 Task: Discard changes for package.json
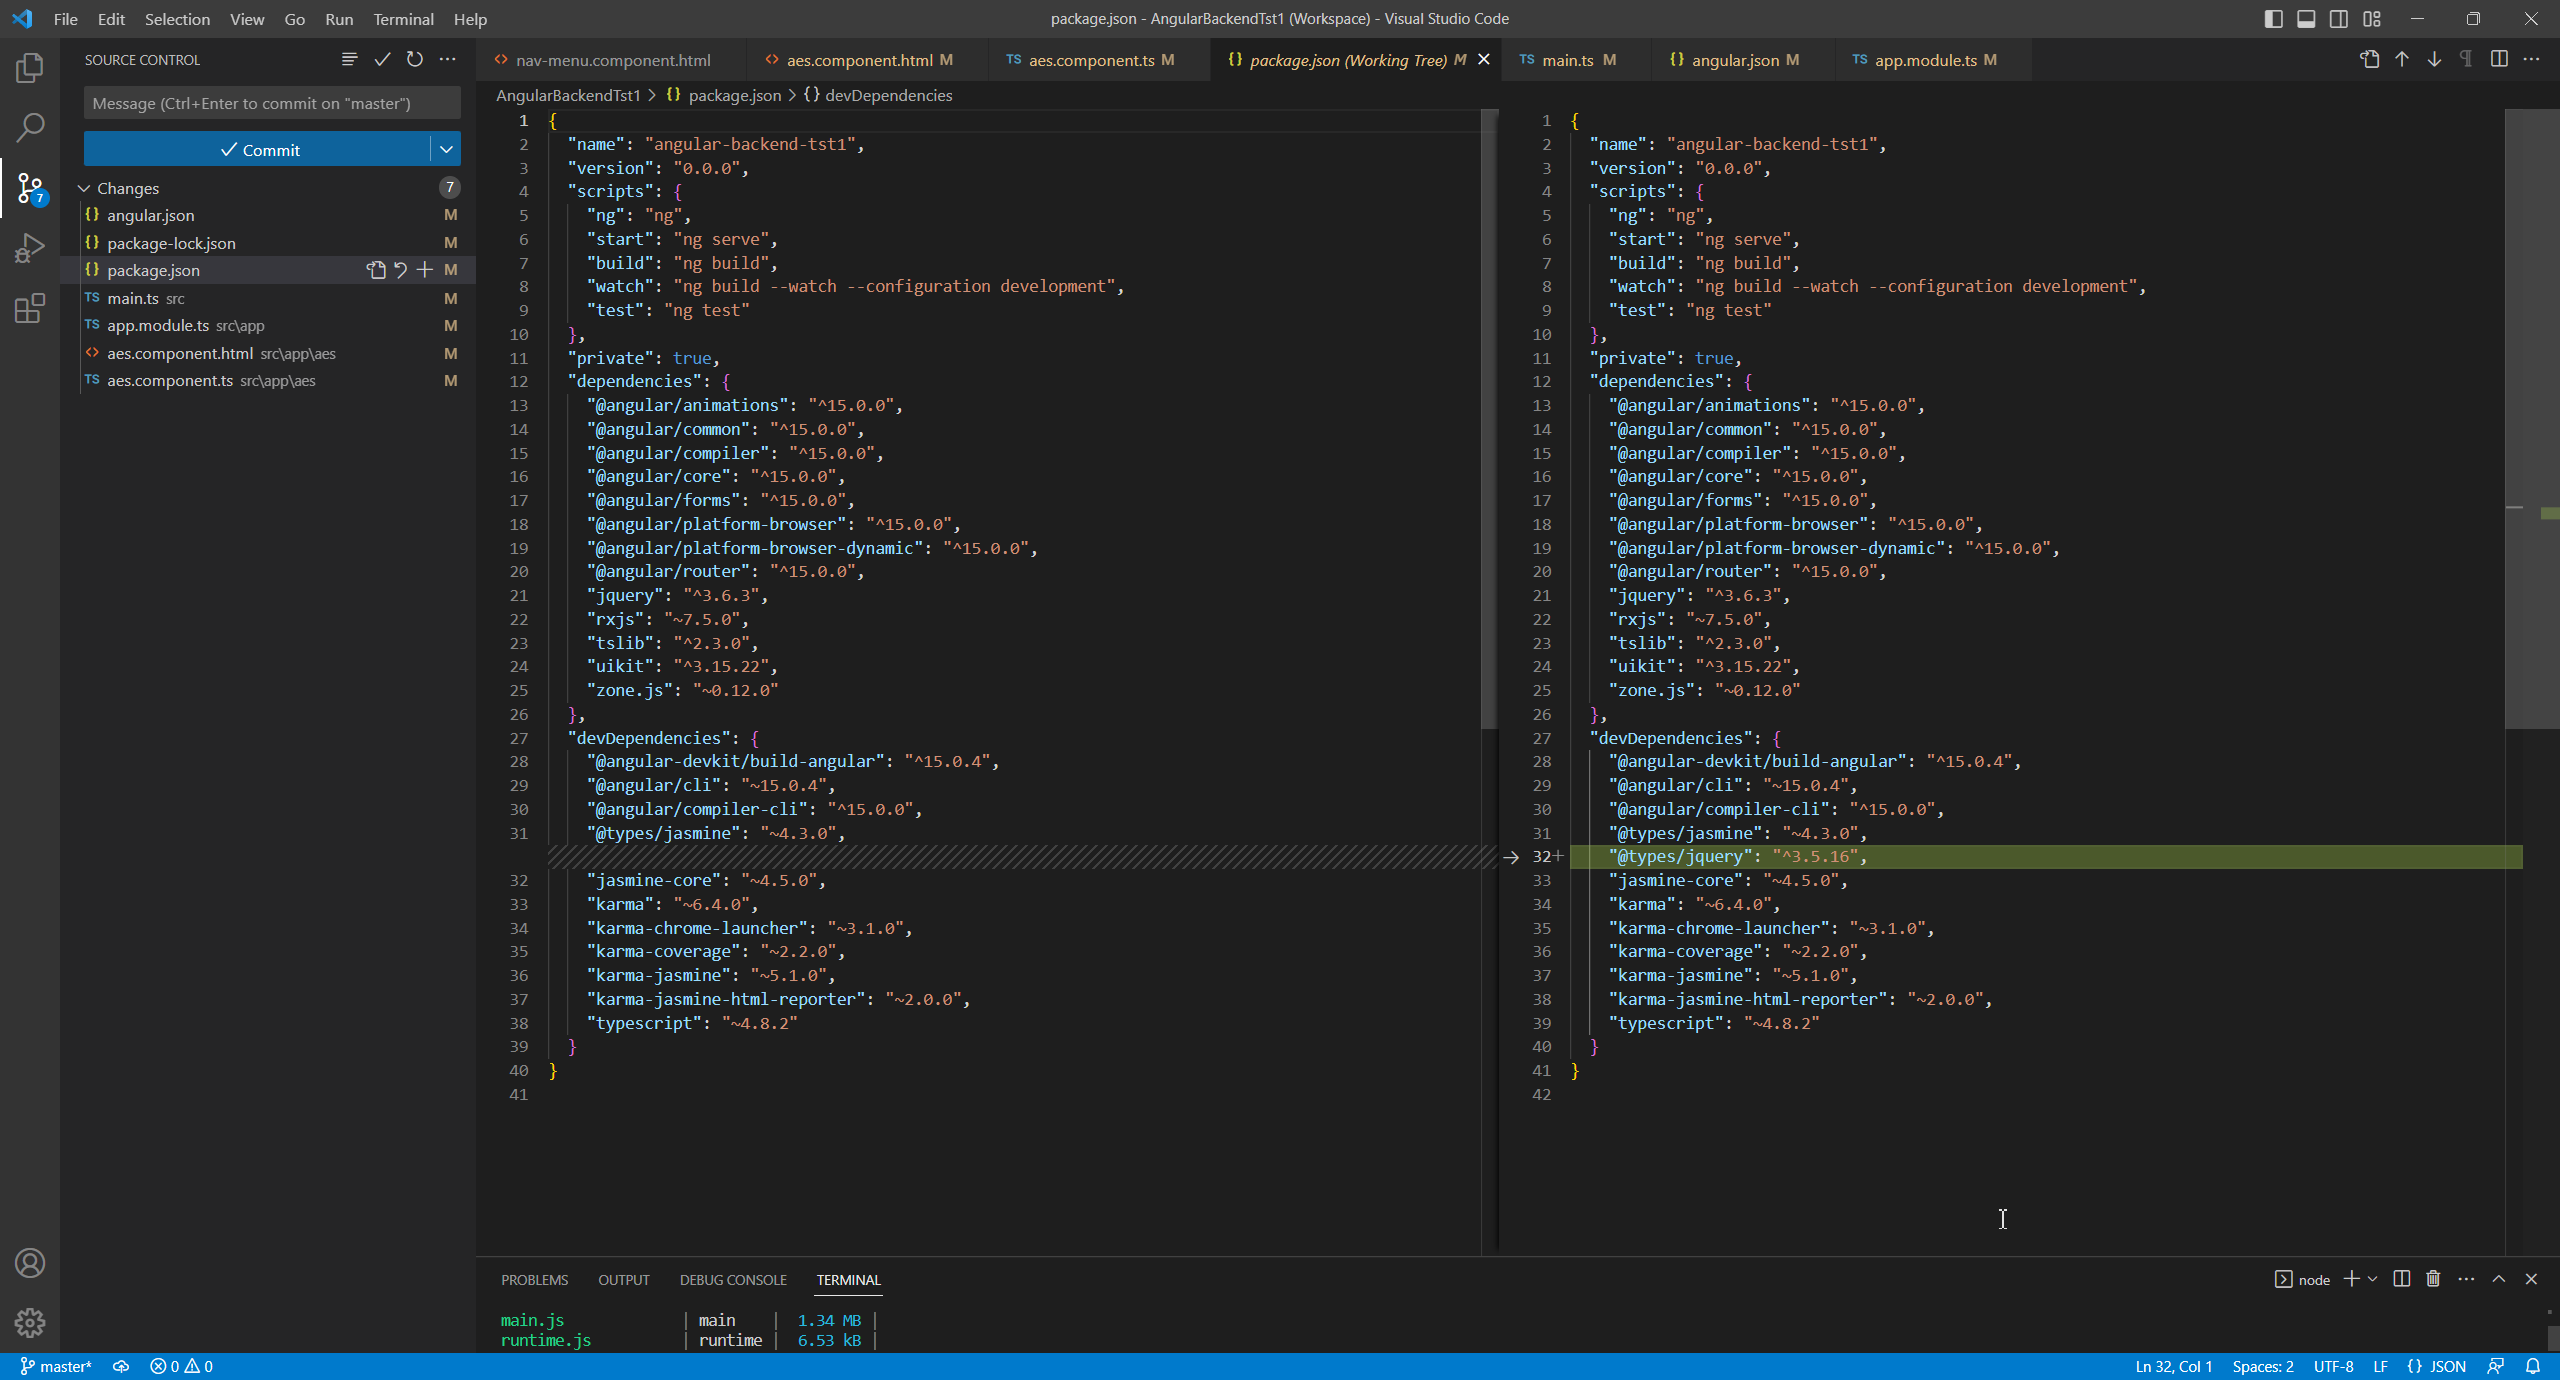400,270
